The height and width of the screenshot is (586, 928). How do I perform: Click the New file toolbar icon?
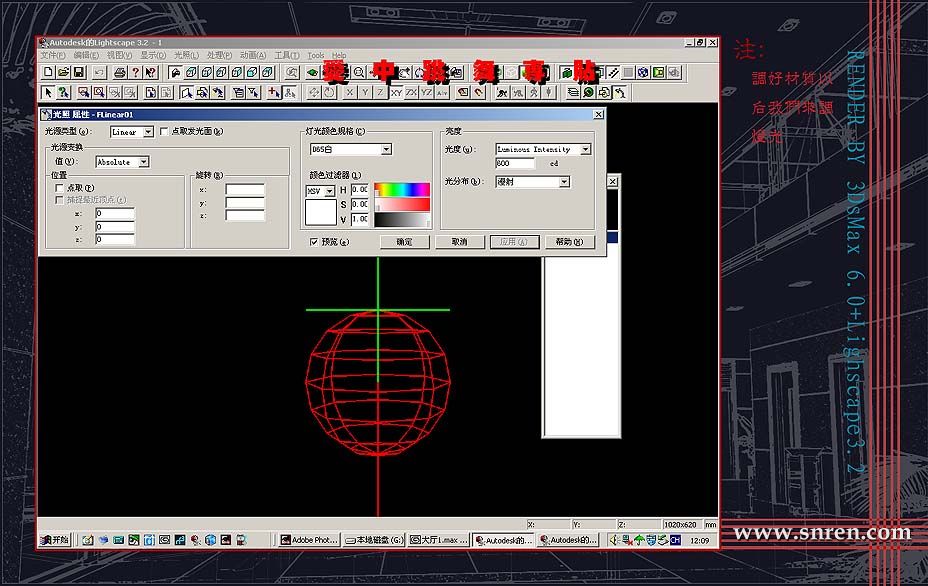[48, 72]
